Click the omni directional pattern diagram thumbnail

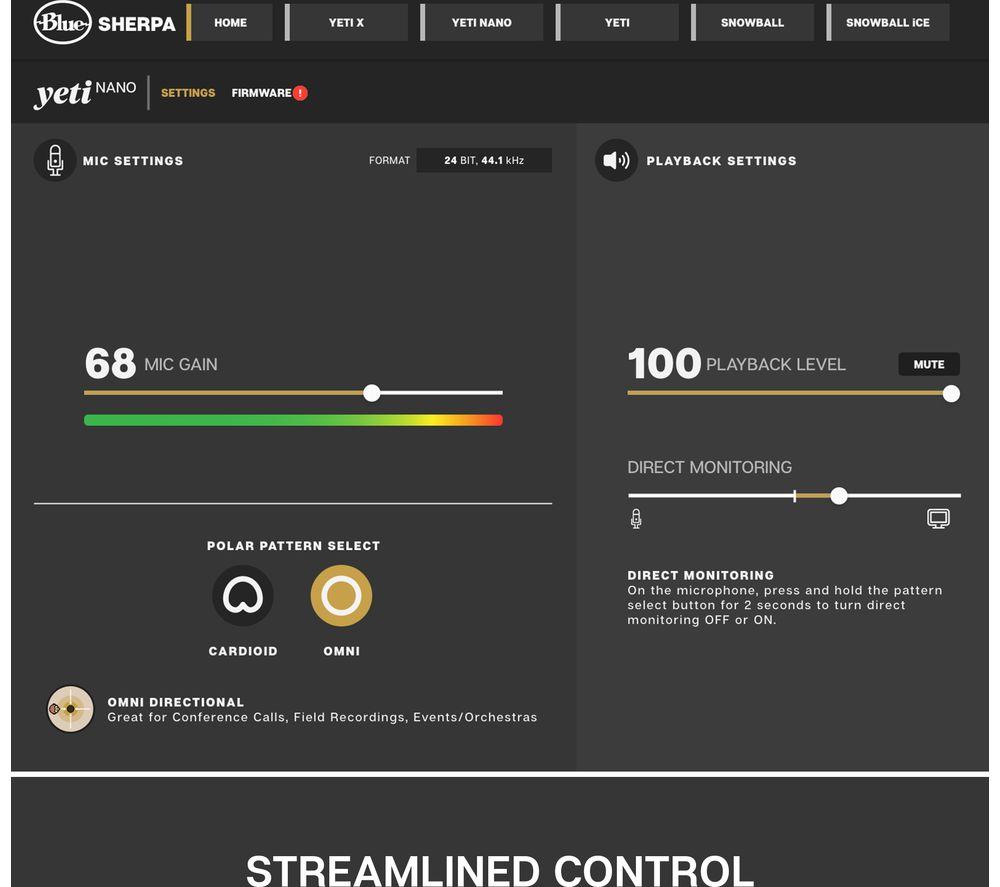point(70,708)
